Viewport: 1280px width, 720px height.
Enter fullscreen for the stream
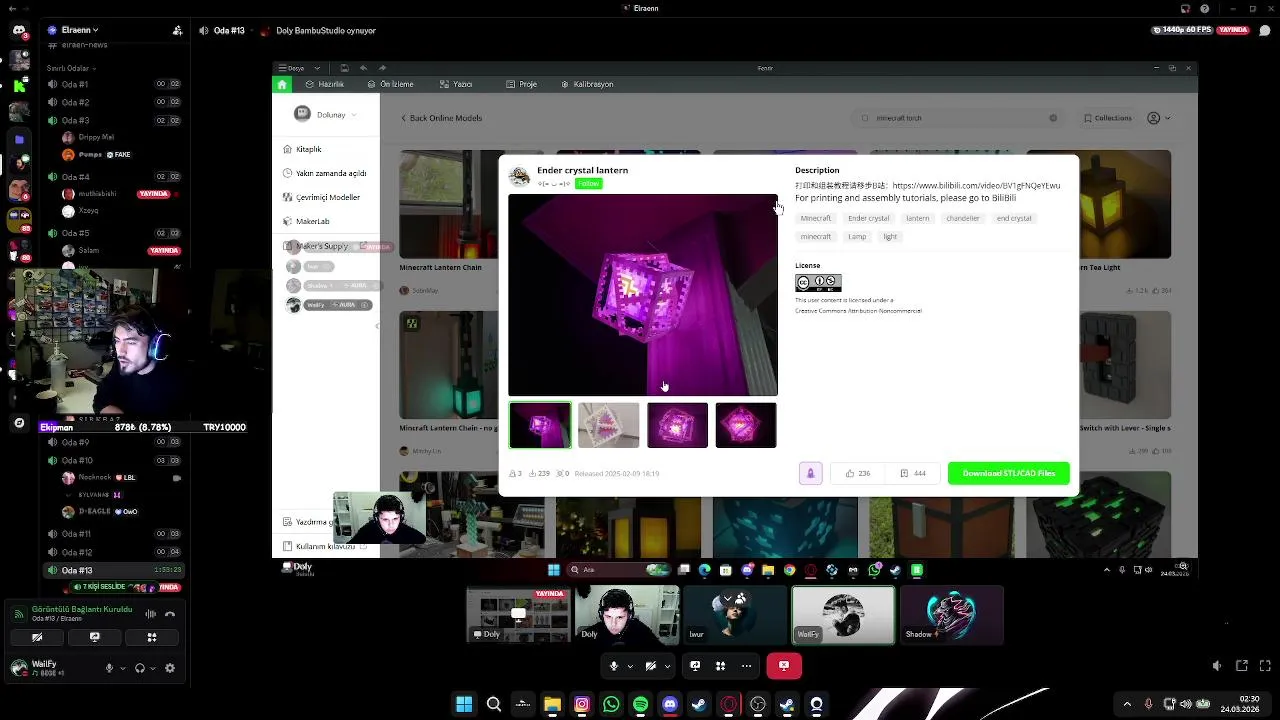tap(1265, 666)
